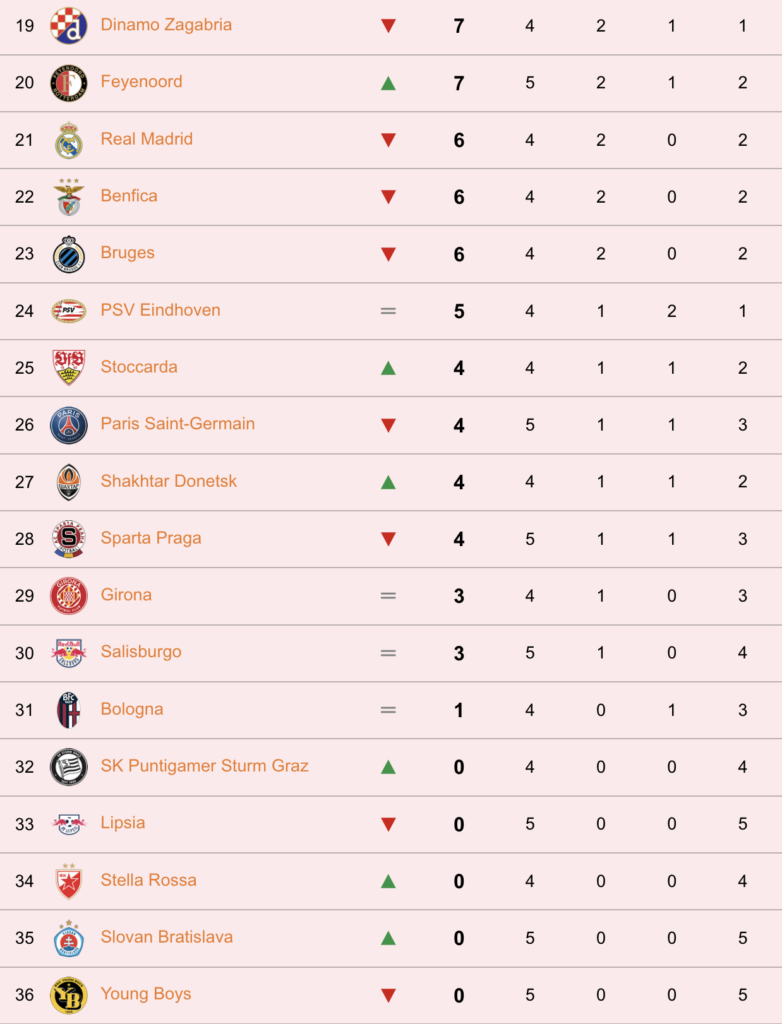The image size is (782, 1024).
Task: Open the Shakhtar Donetsk team link
Action: tap(169, 481)
